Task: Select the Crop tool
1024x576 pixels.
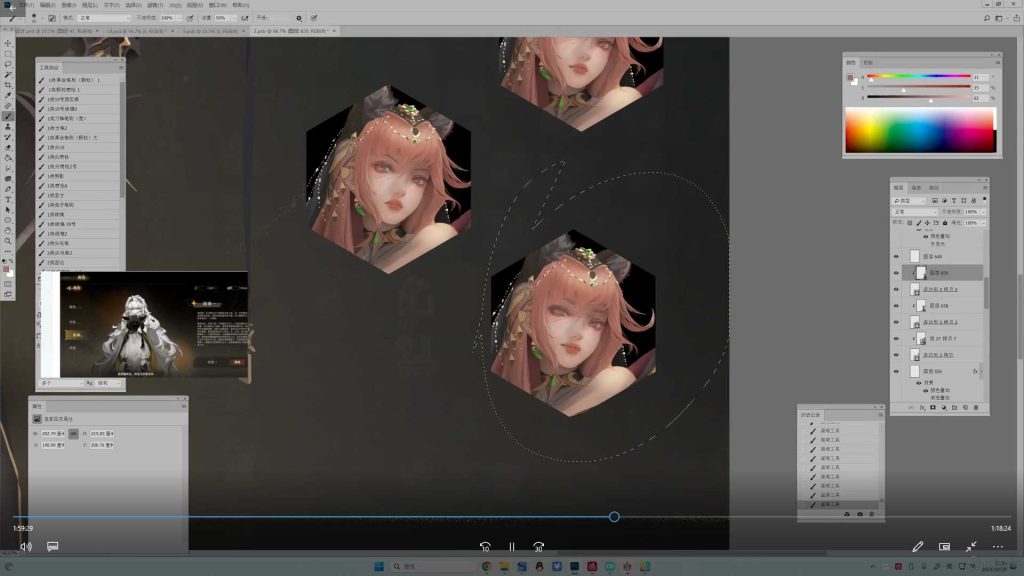Action: [8, 86]
